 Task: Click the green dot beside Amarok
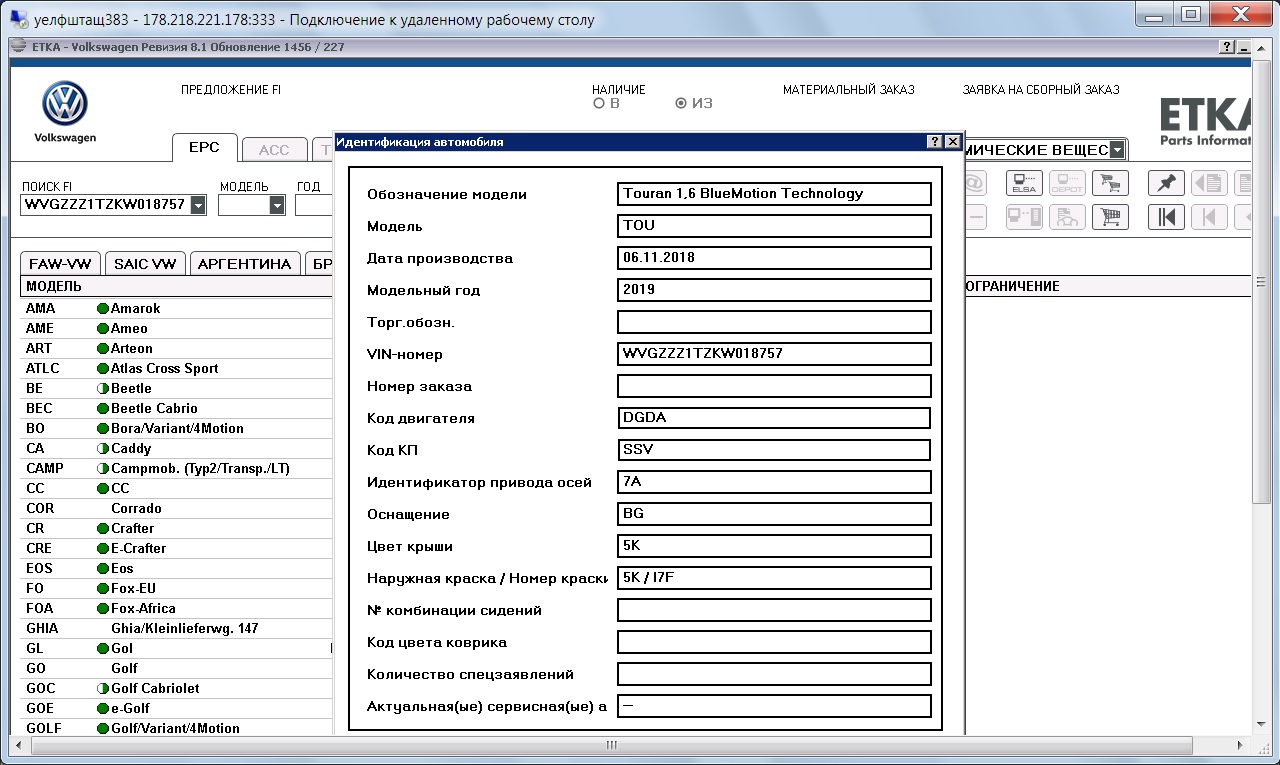point(102,309)
